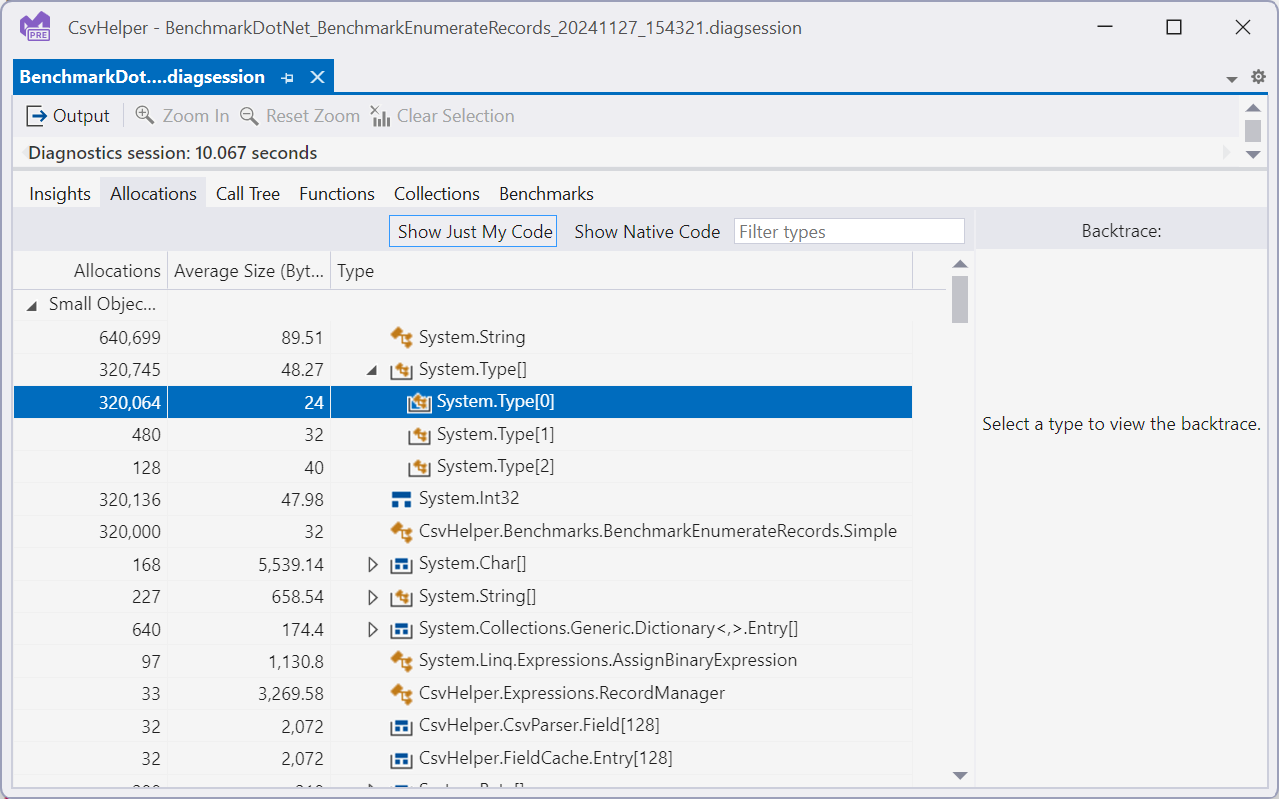Click the allocations list scroll up arrow
Viewport: 1279px width, 799px height.
coord(960,264)
